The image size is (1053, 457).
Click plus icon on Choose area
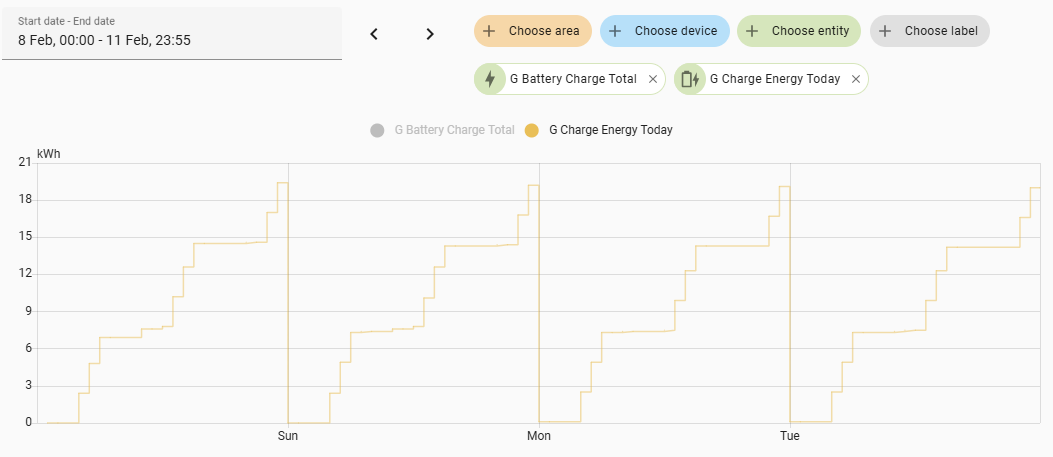pos(489,31)
